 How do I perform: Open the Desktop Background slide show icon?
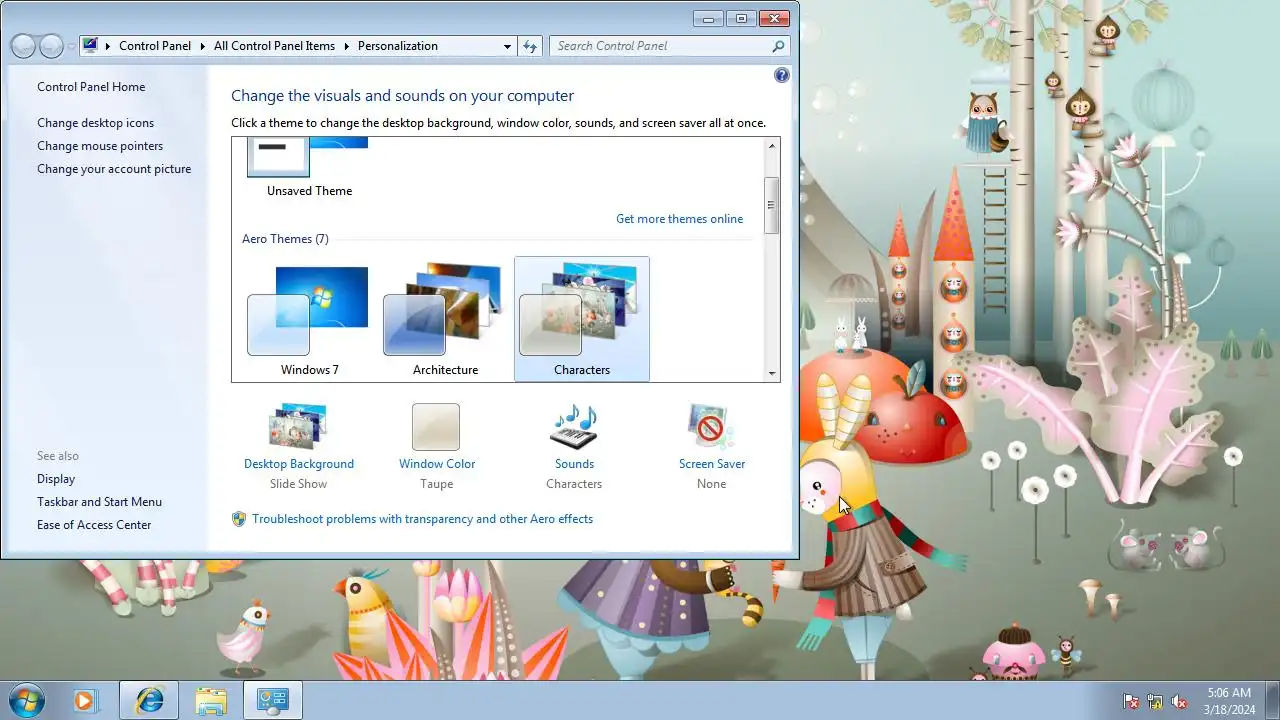(x=298, y=426)
